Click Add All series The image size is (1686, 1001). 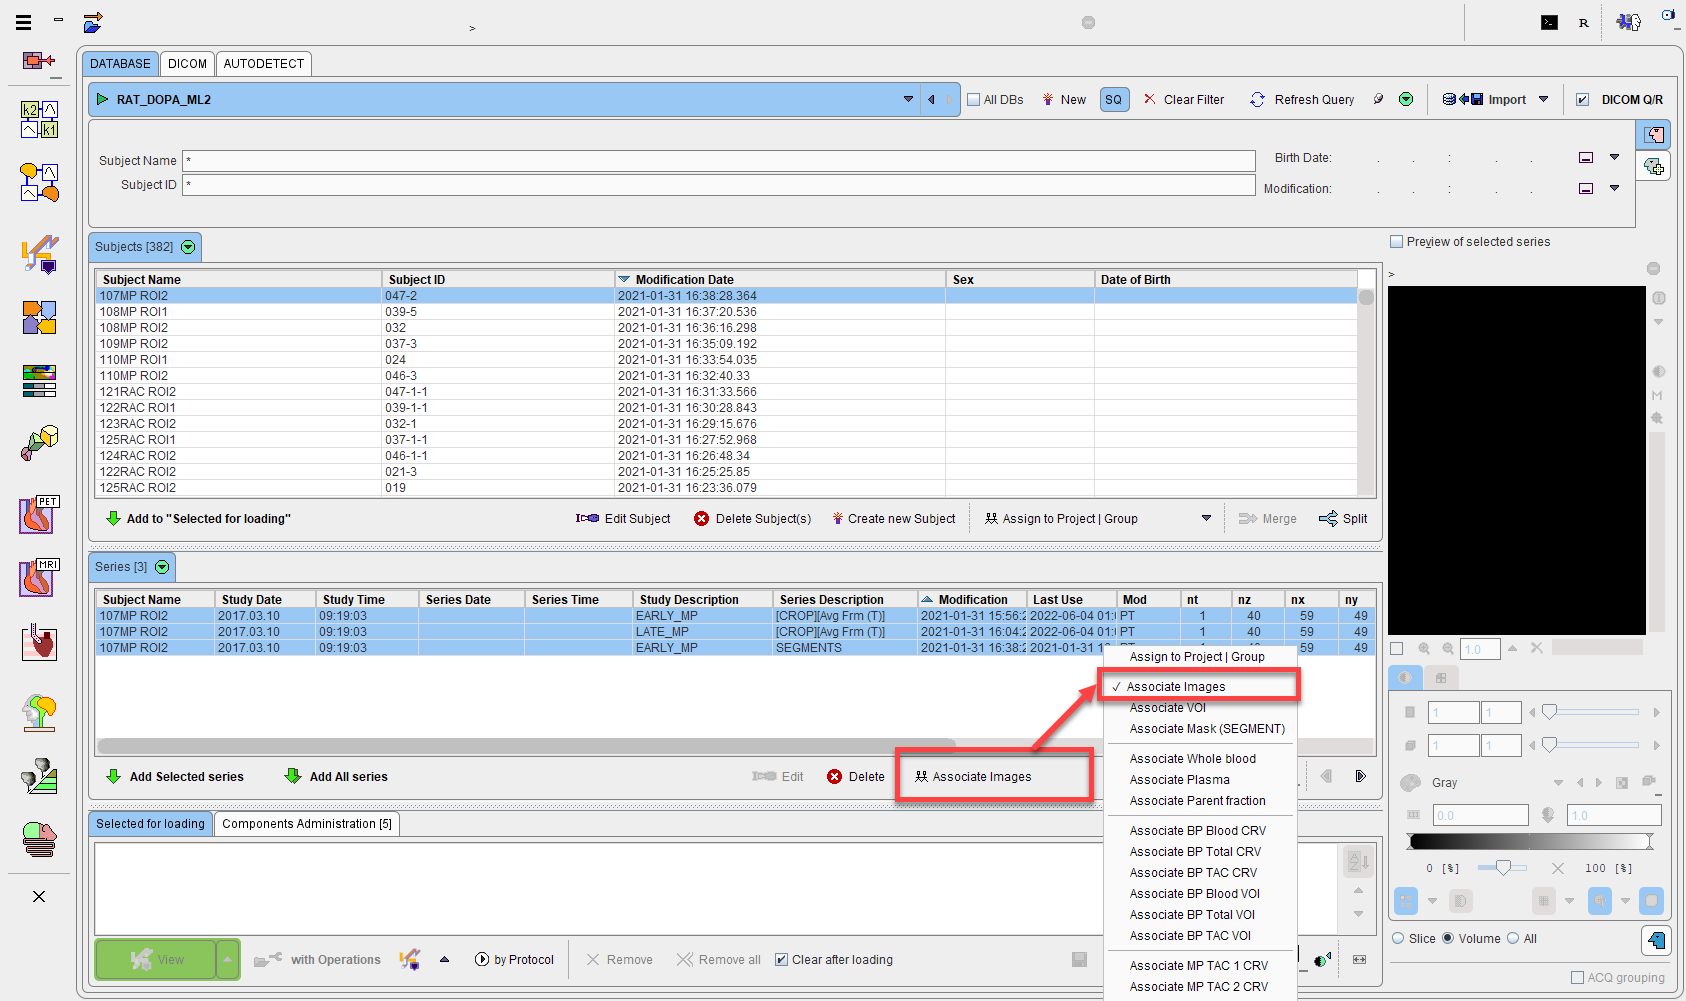pos(336,776)
